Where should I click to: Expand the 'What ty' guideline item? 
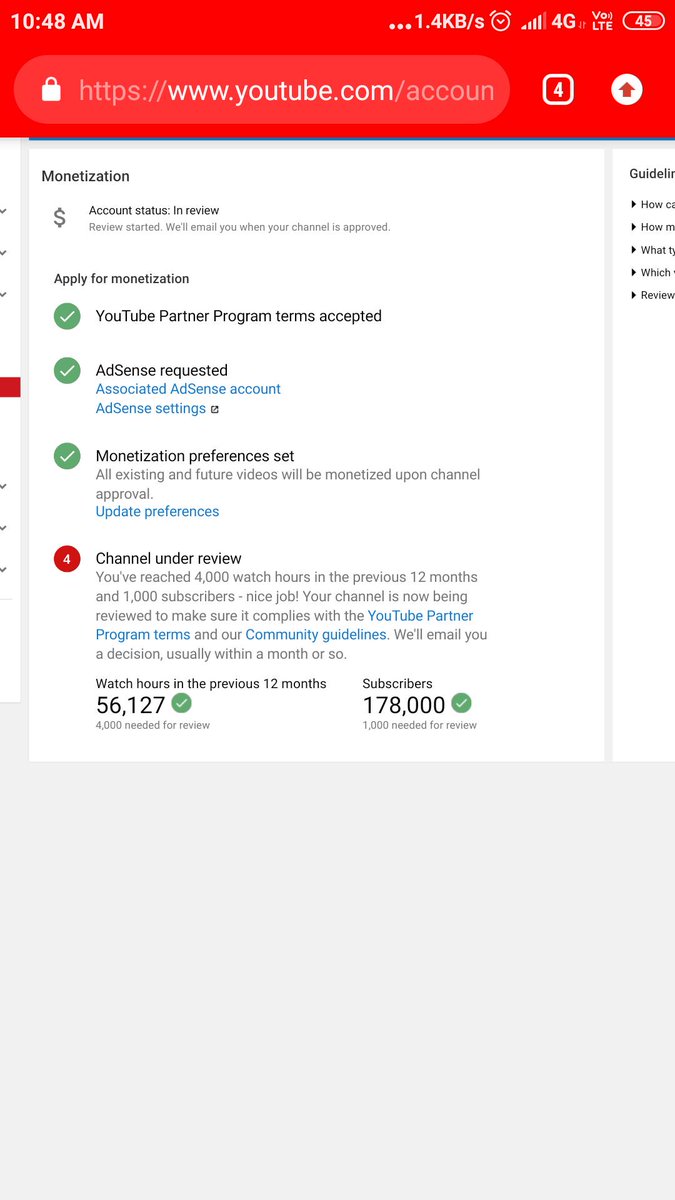pyautogui.click(x=652, y=250)
